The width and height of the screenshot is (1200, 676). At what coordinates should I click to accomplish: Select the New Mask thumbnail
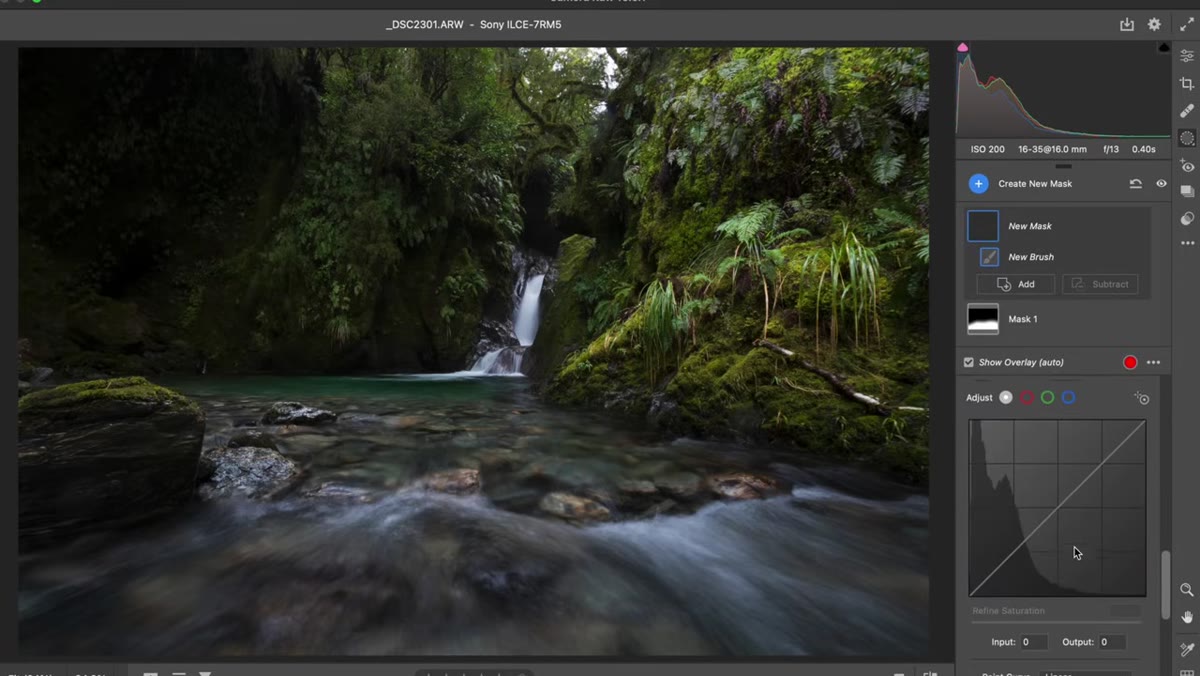[983, 226]
